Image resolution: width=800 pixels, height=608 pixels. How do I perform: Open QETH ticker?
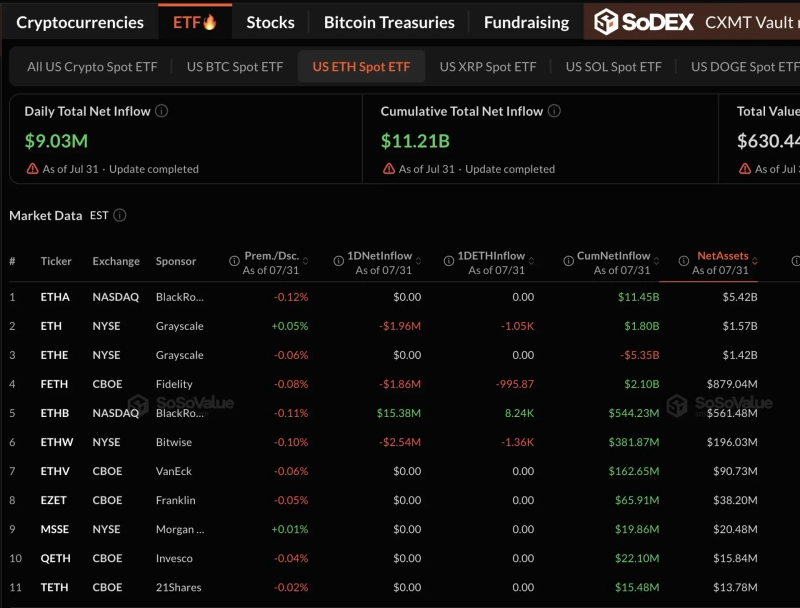coord(56,559)
